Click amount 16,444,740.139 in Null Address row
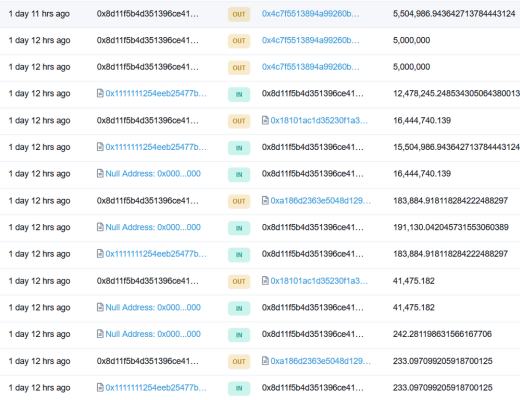This screenshot has width=520, height=400. point(422,174)
